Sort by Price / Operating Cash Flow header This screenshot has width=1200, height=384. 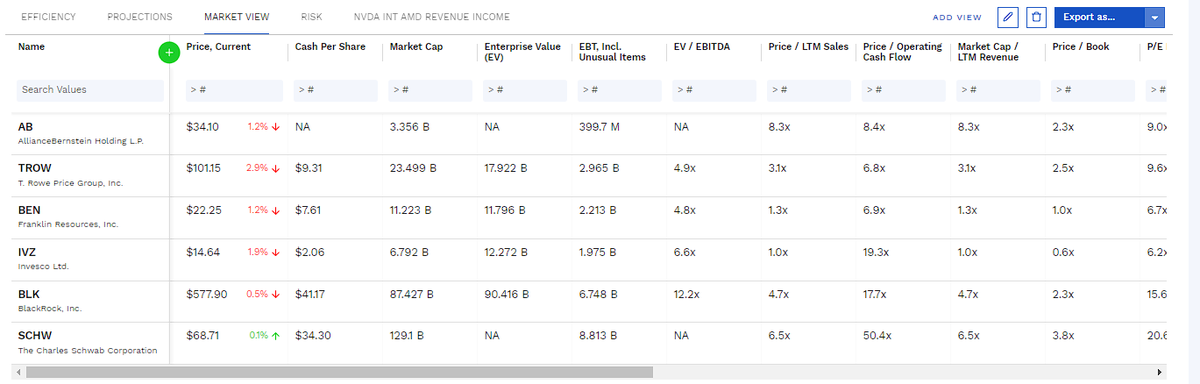[902, 52]
